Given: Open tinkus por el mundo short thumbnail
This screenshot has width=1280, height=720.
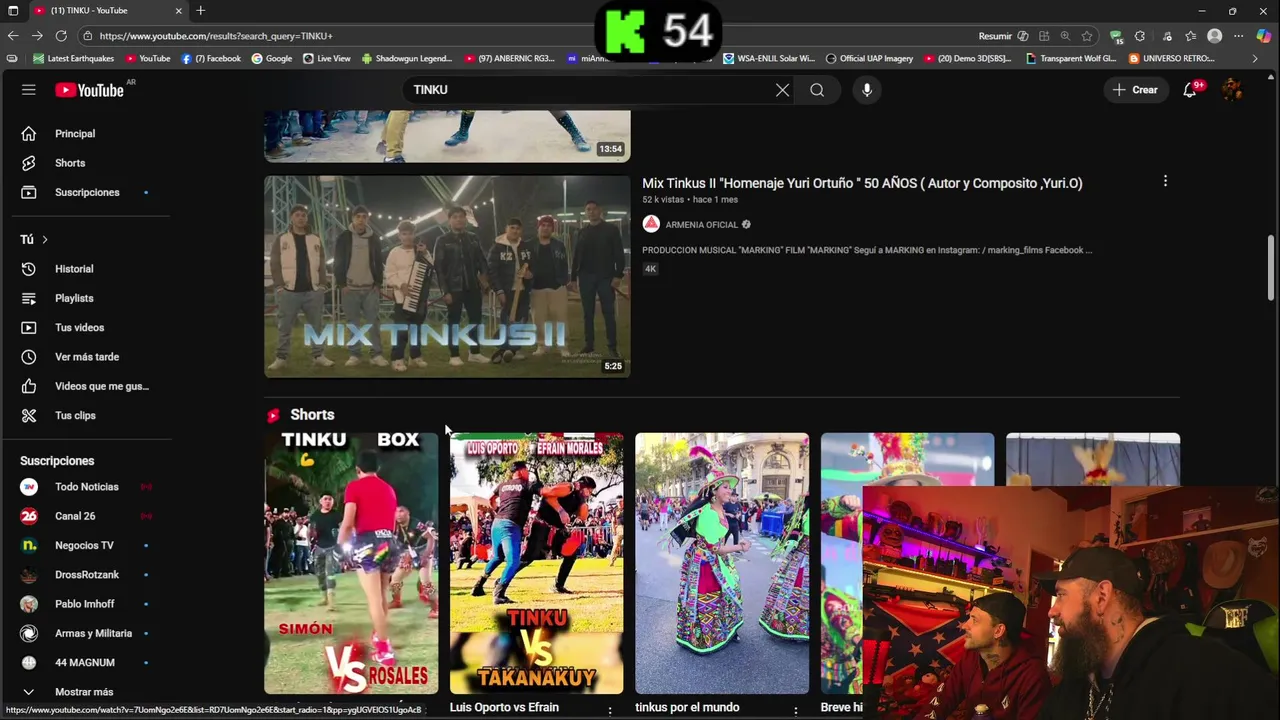Looking at the screenshot, I should 722,563.
